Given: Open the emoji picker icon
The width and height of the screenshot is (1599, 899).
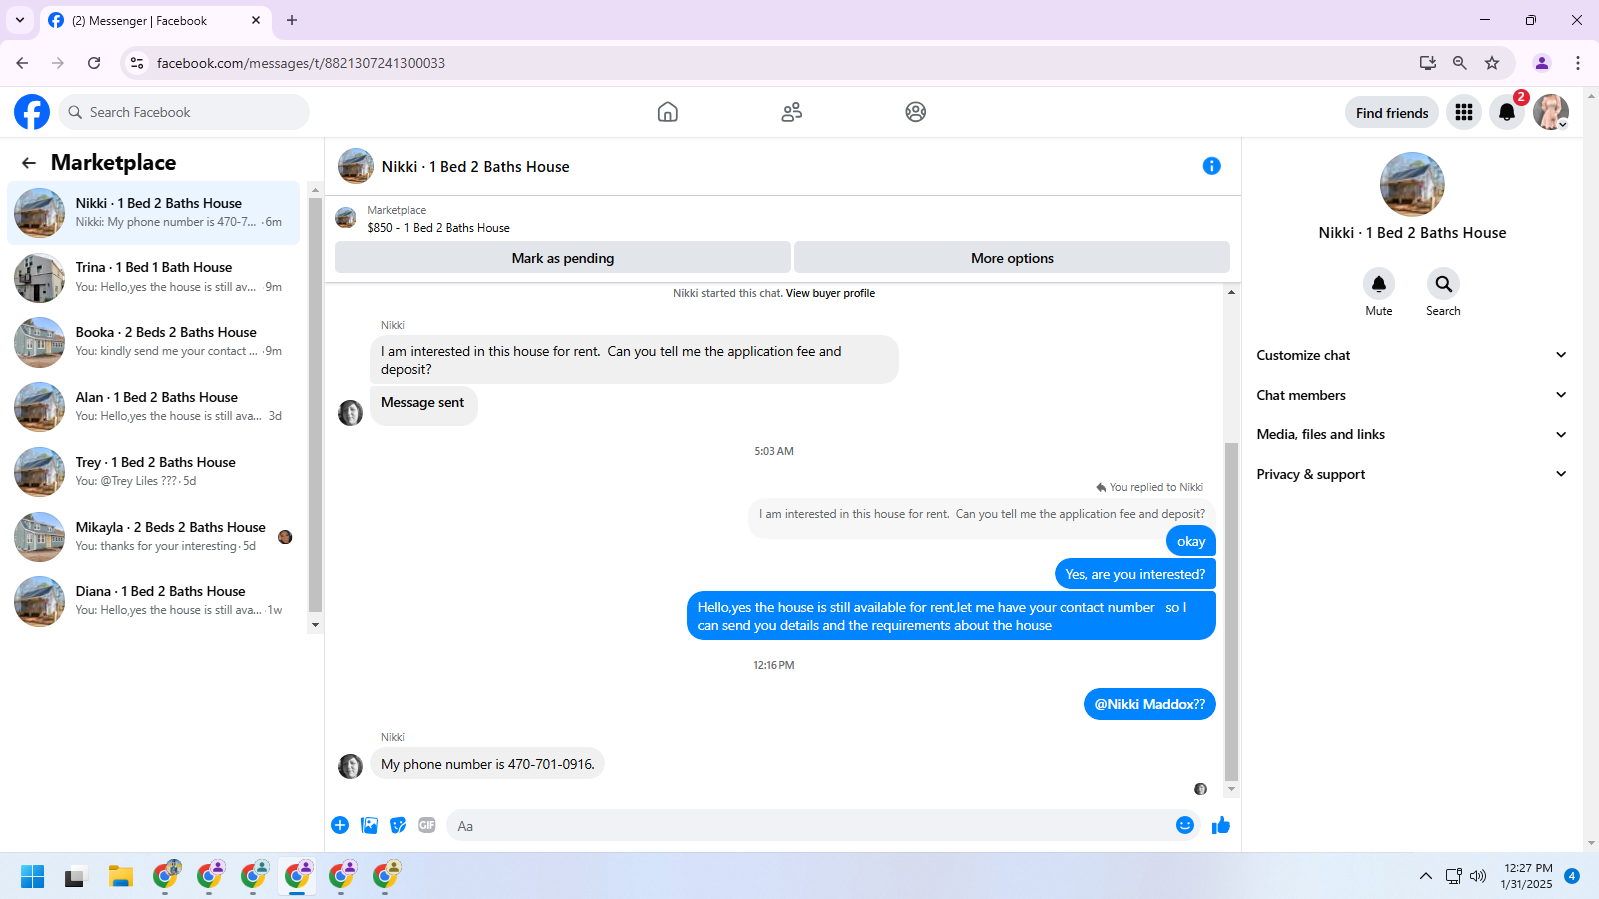Looking at the screenshot, I should pos(1185,825).
